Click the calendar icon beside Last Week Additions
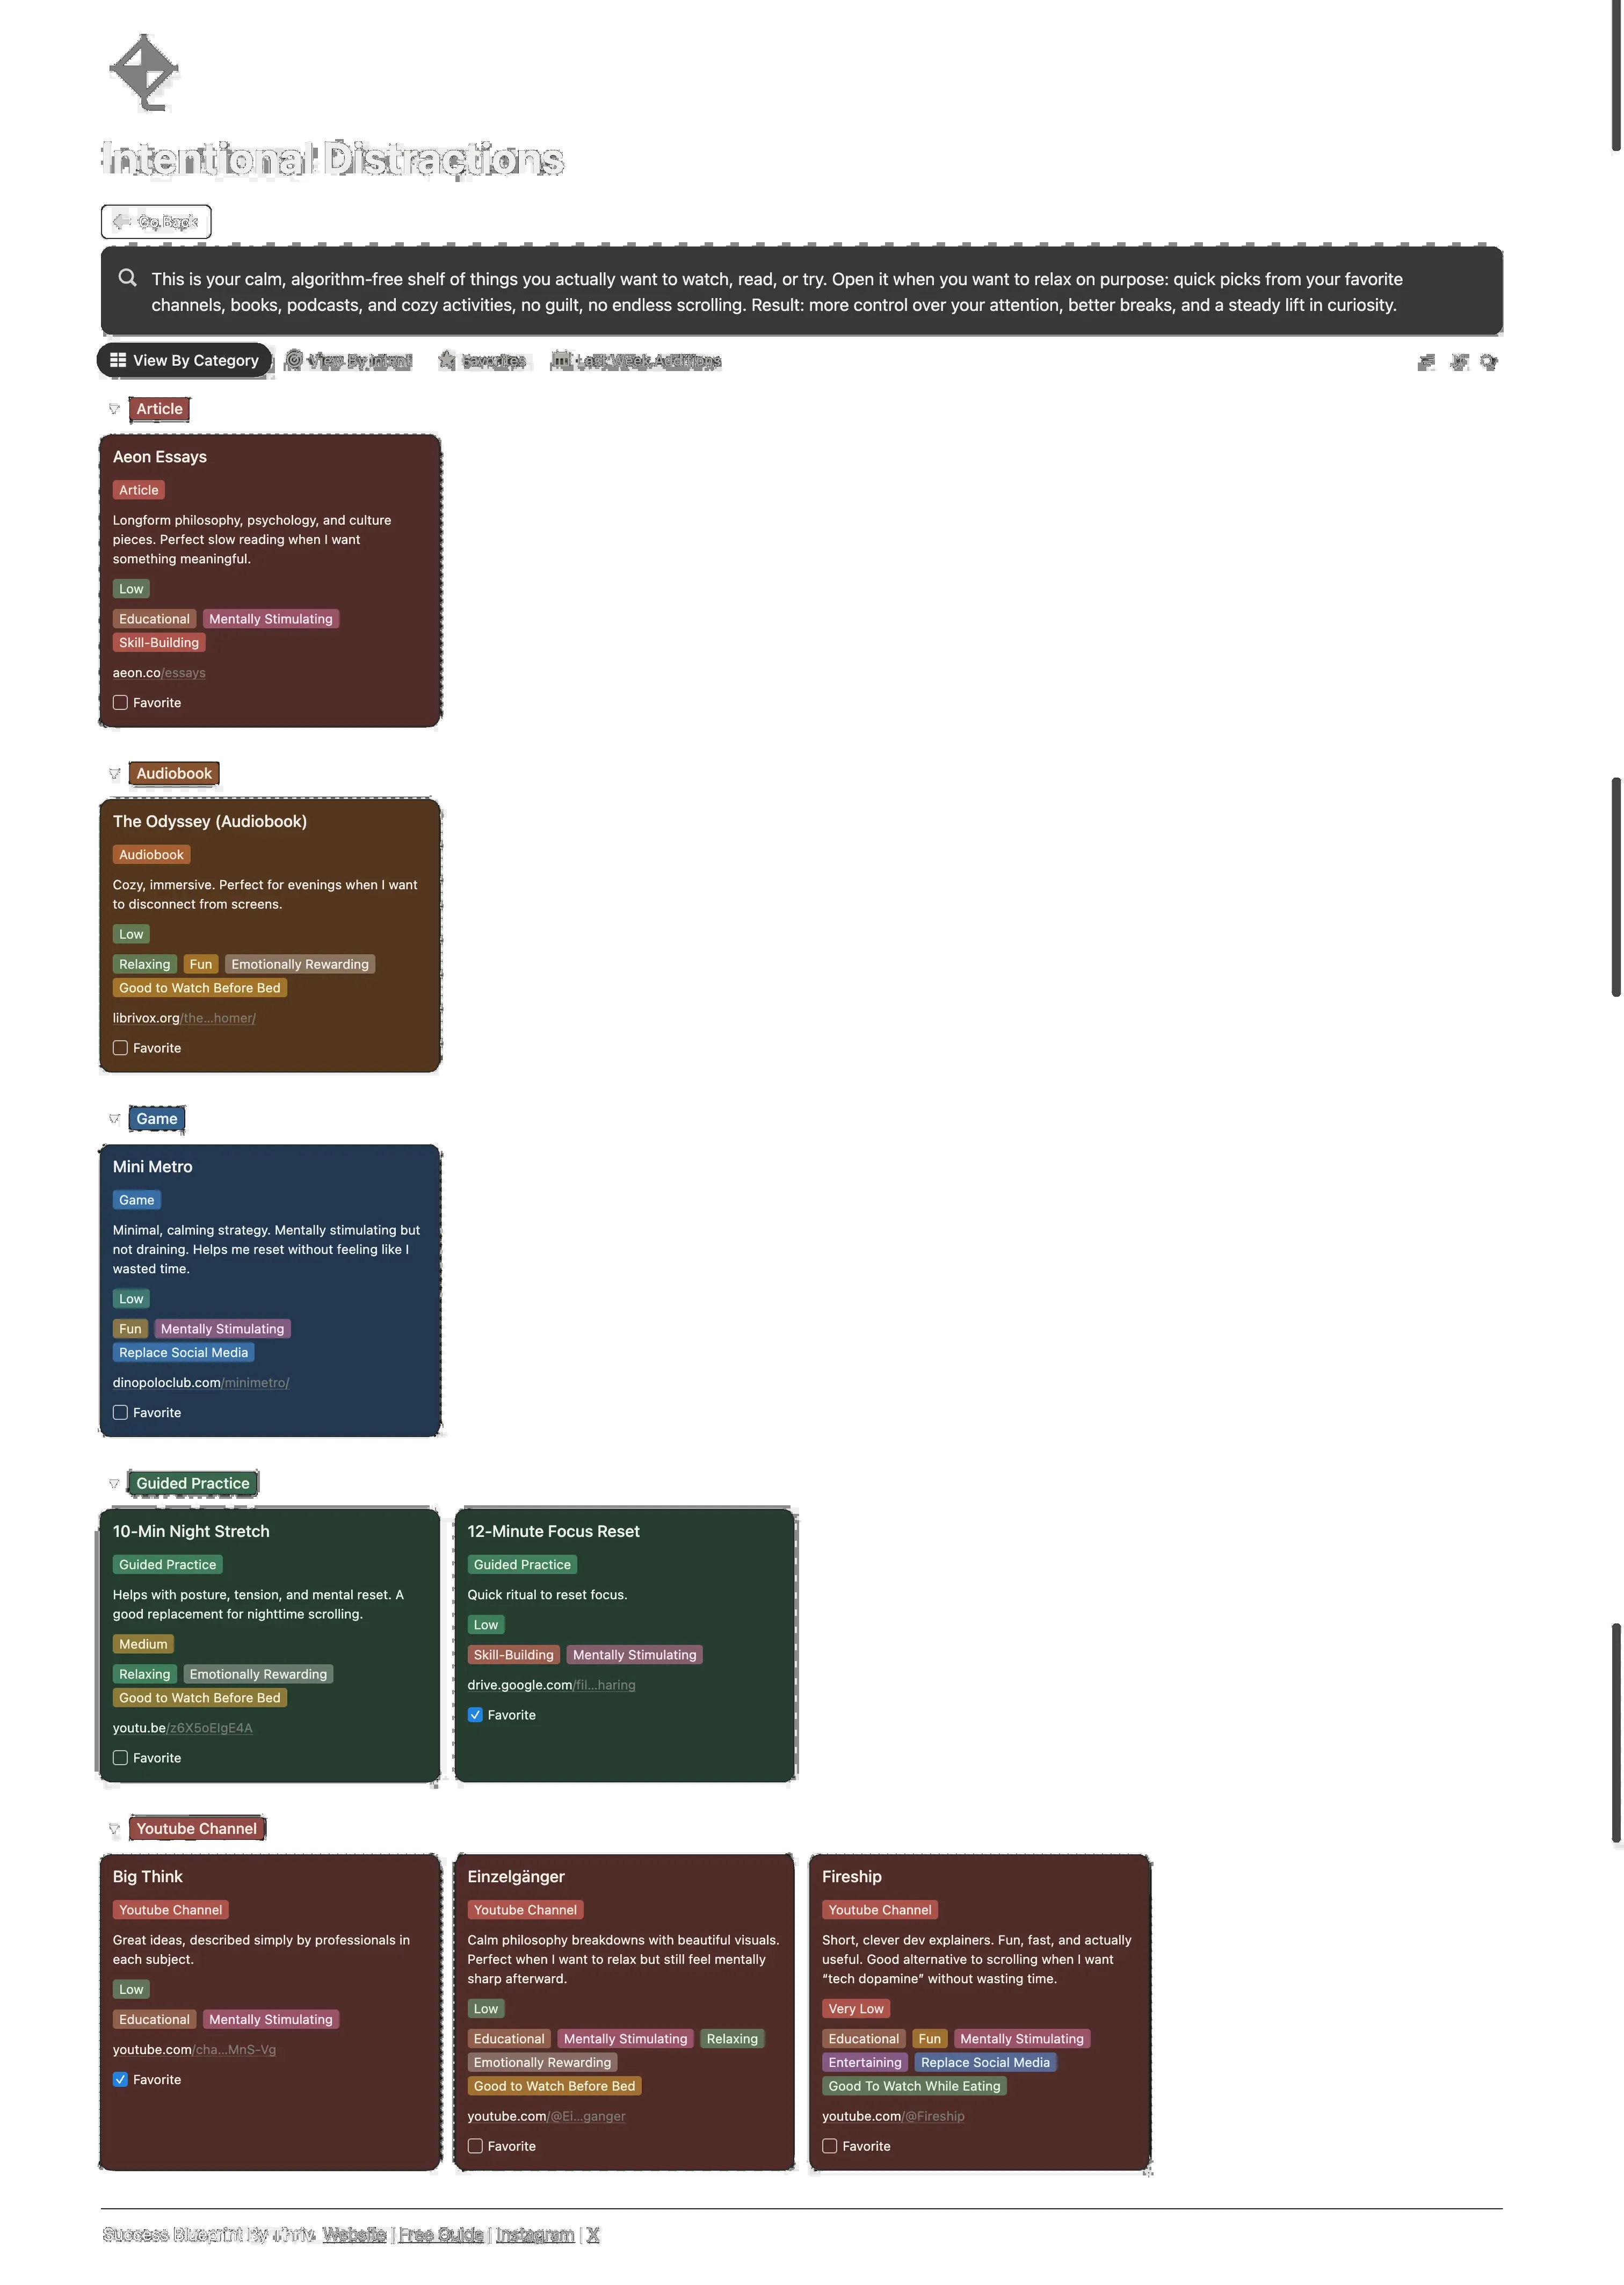 (563, 360)
